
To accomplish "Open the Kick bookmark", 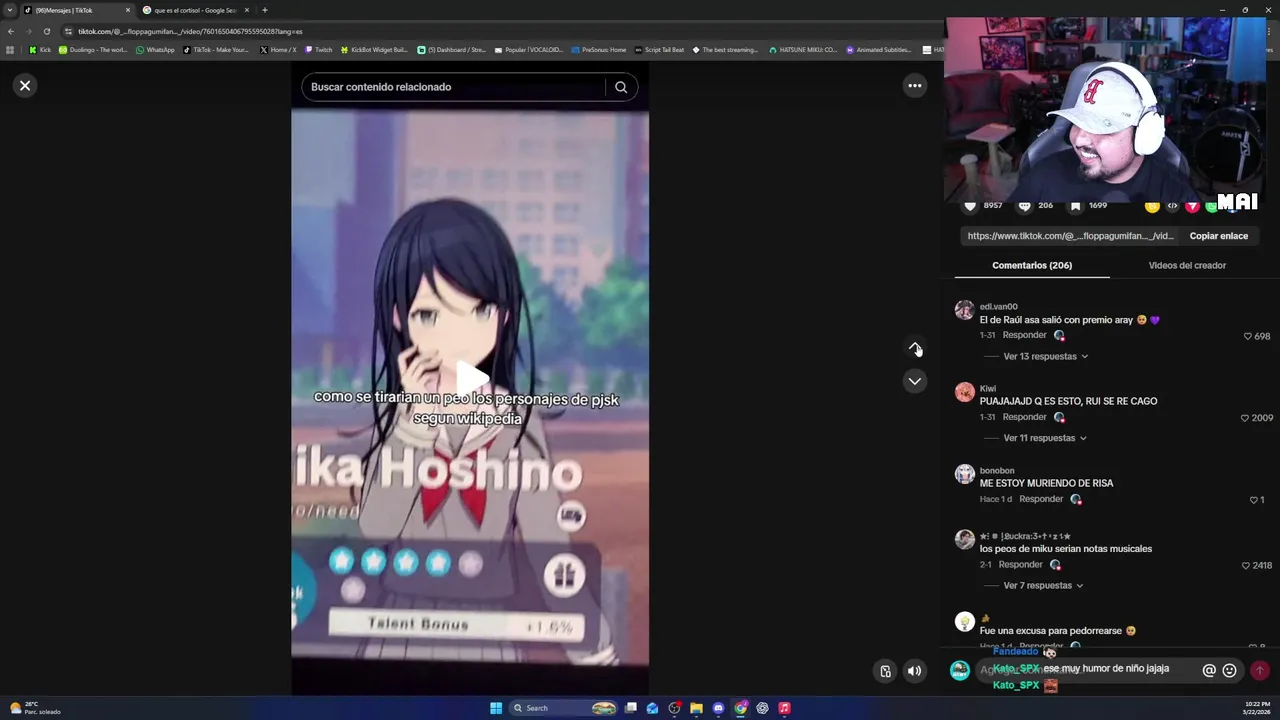I will (x=40, y=50).
